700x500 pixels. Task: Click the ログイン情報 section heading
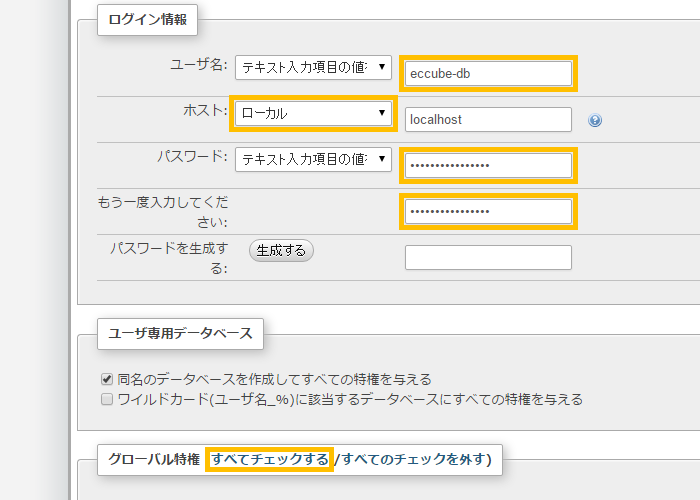pos(147,19)
